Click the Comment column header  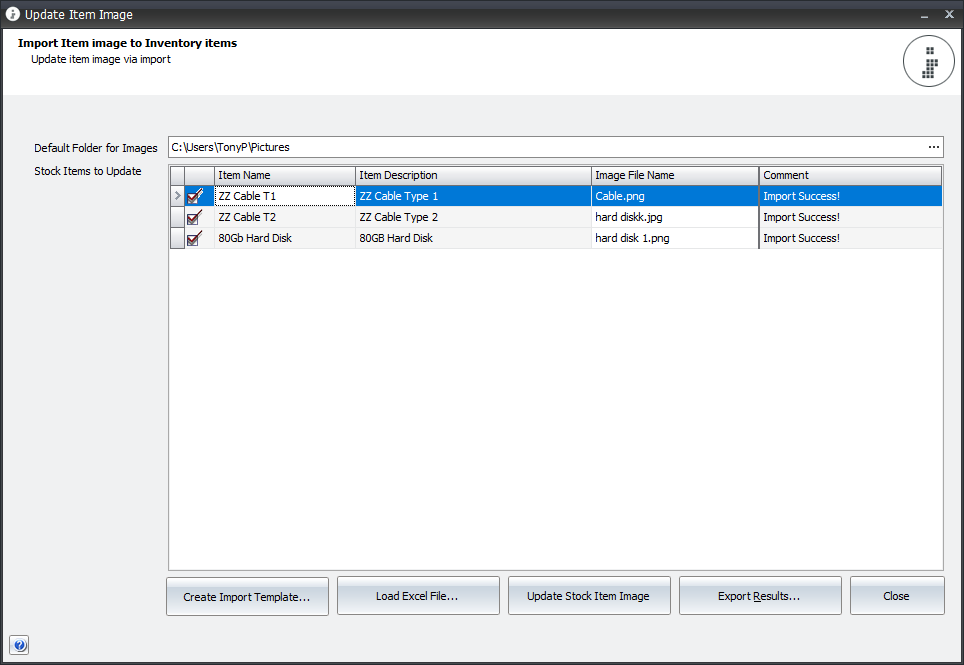click(849, 175)
